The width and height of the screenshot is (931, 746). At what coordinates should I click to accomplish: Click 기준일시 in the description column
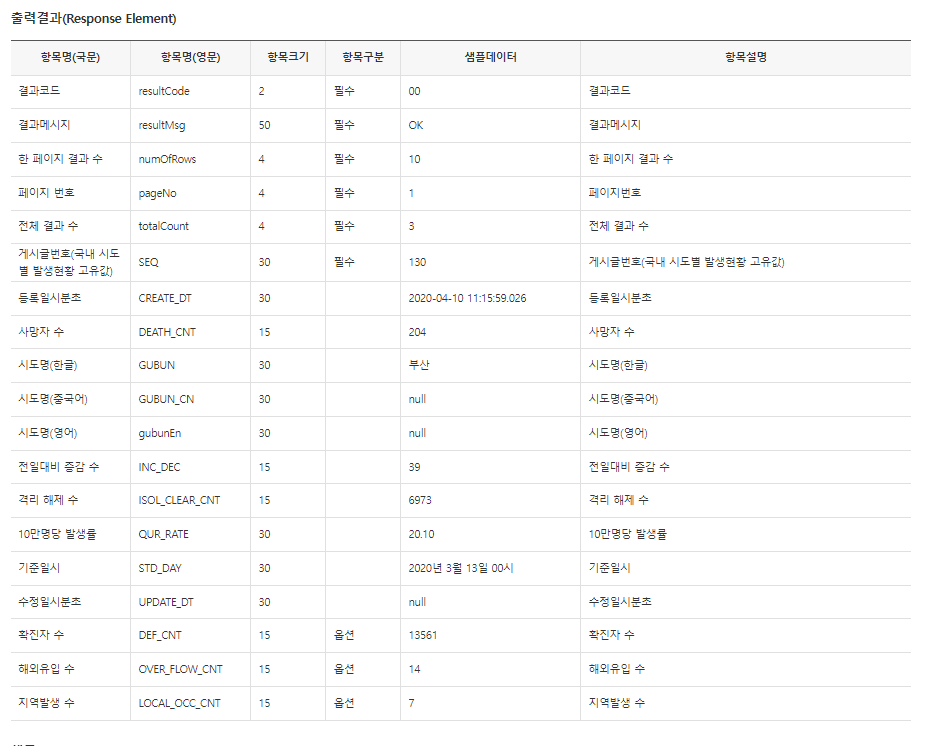point(609,568)
